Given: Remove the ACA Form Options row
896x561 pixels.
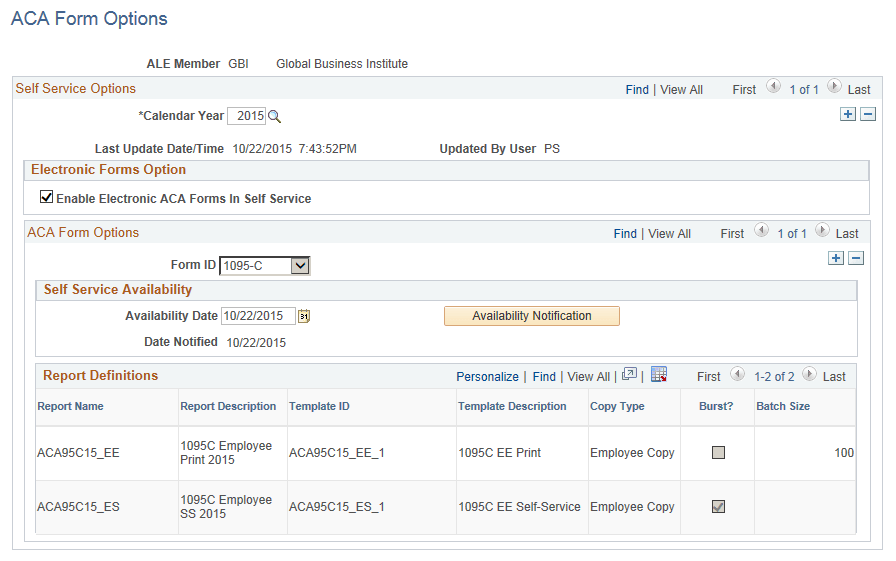Looking at the screenshot, I should (856, 258).
